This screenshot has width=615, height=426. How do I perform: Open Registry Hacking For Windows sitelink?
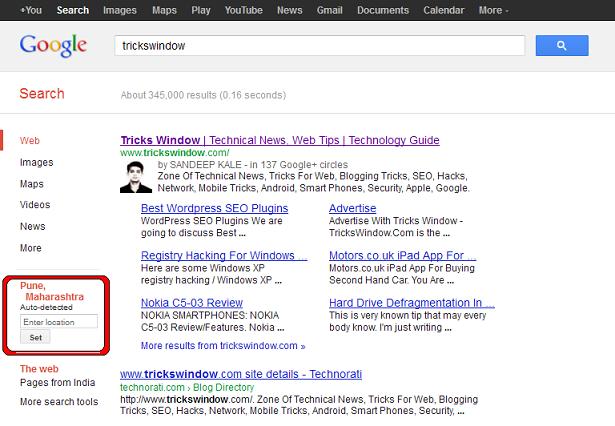(224, 255)
